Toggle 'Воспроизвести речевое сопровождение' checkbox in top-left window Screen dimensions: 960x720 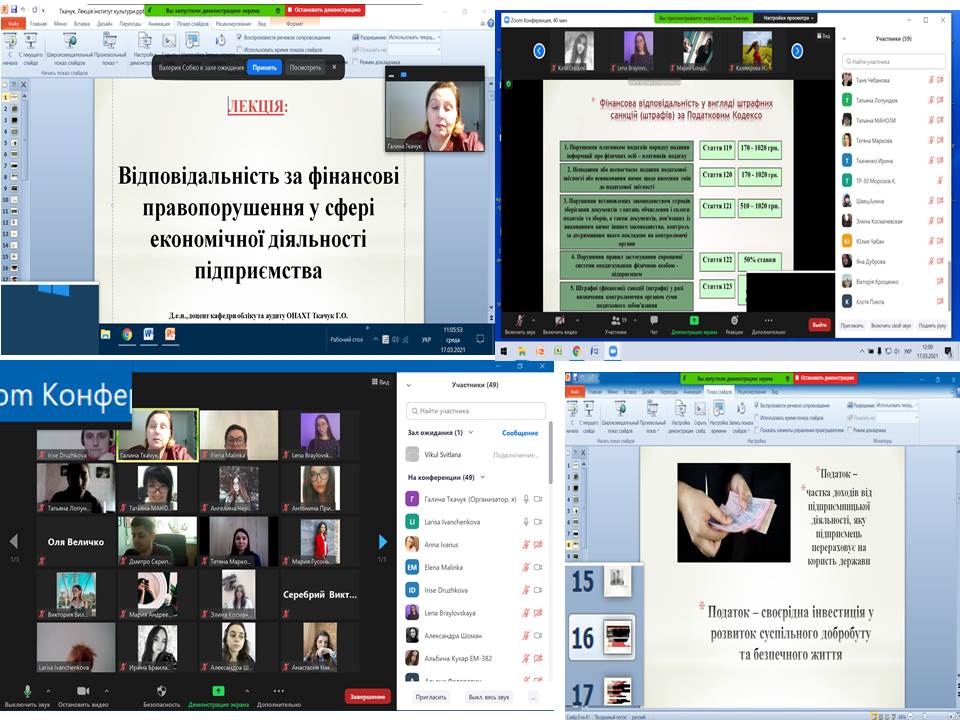click(239, 38)
